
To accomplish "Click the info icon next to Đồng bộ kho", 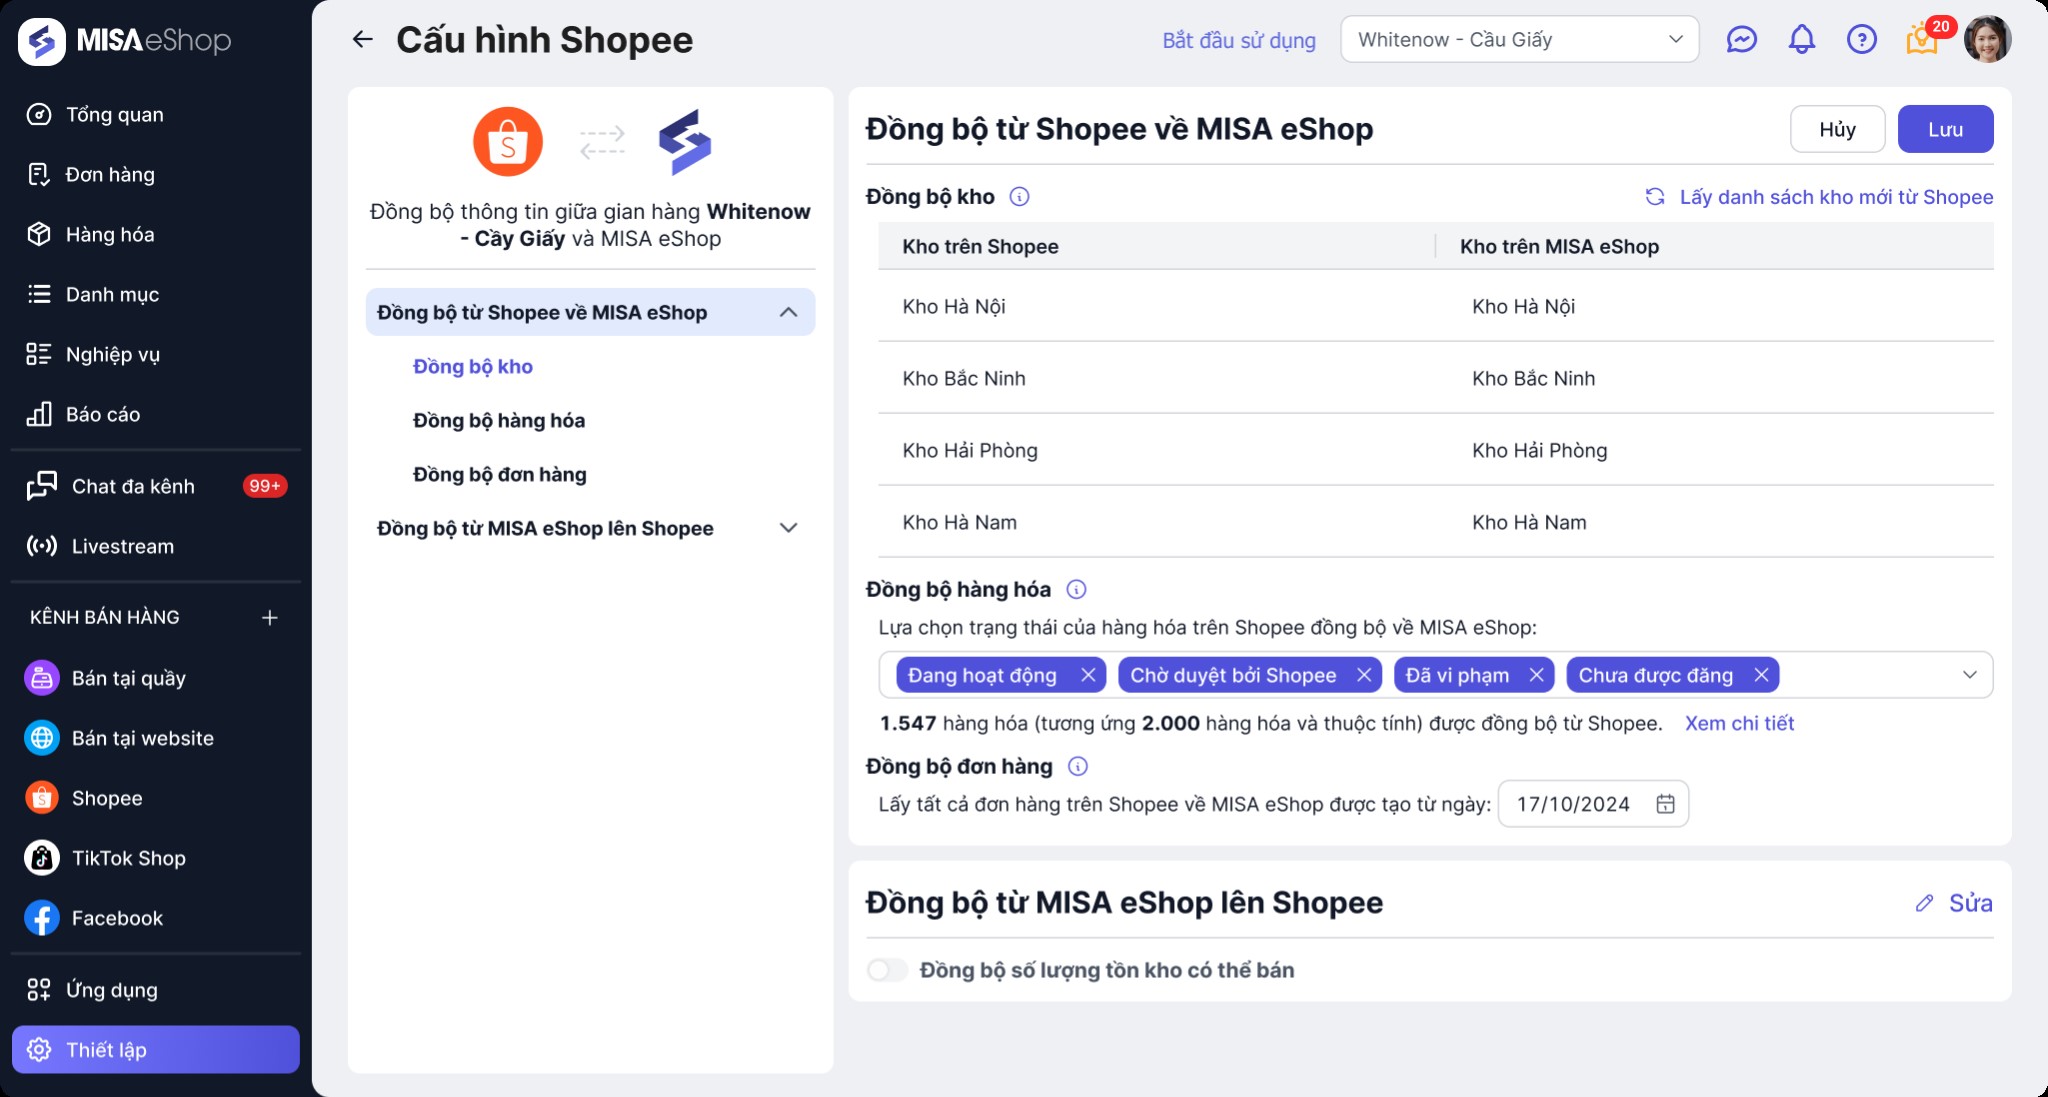I will pyautogui.click(x=1019, y=197).
